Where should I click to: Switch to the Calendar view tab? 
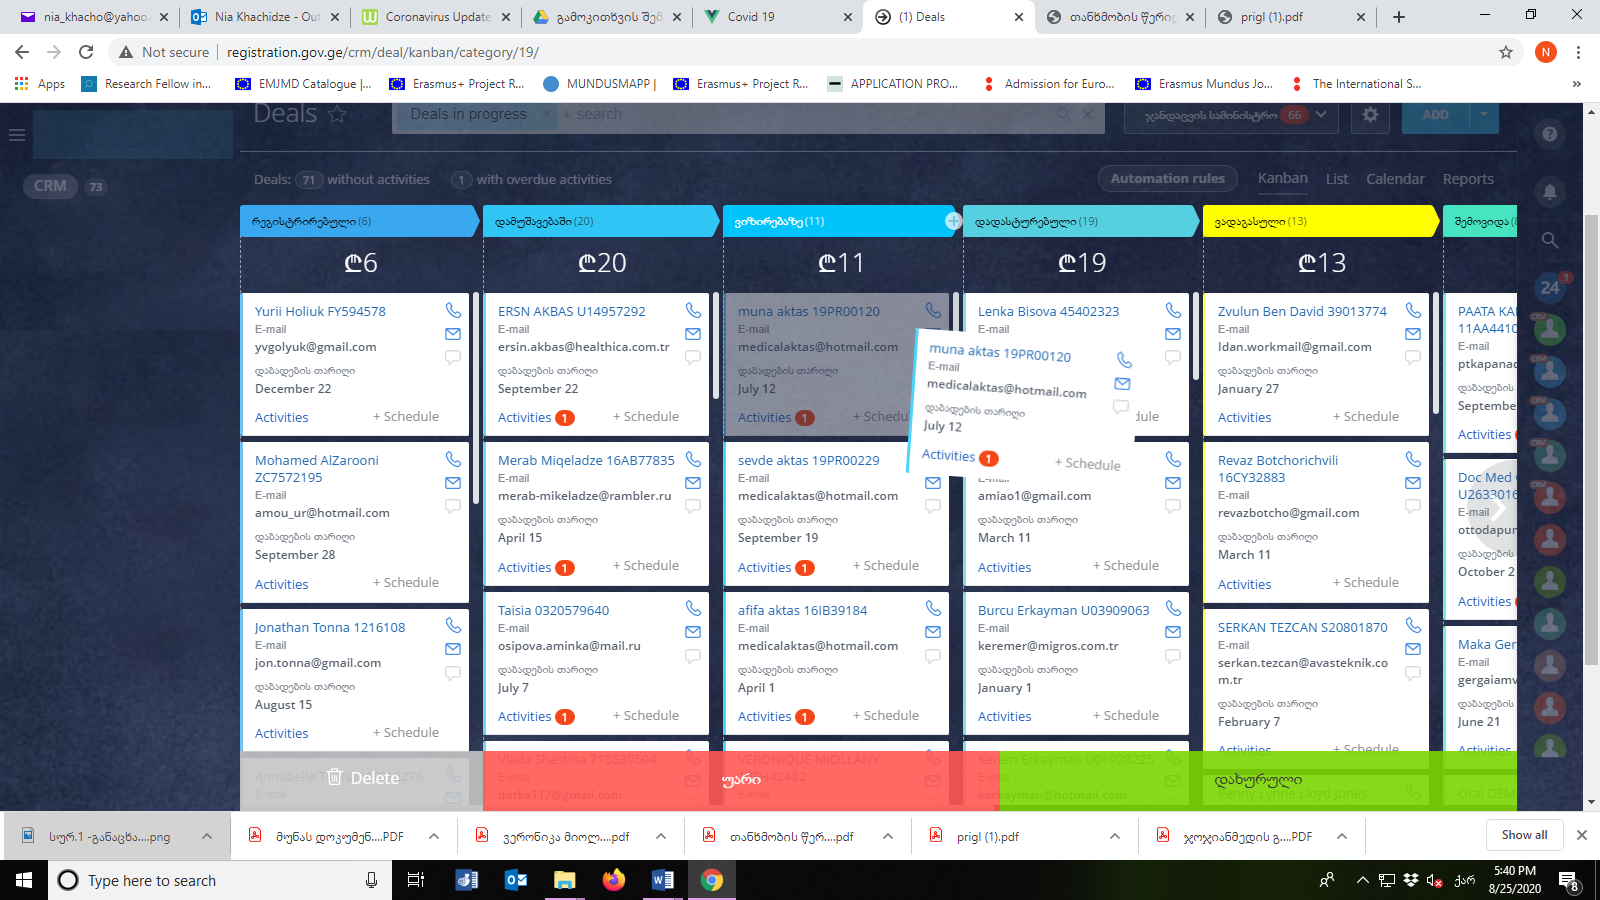click(x=1394, y=179)
